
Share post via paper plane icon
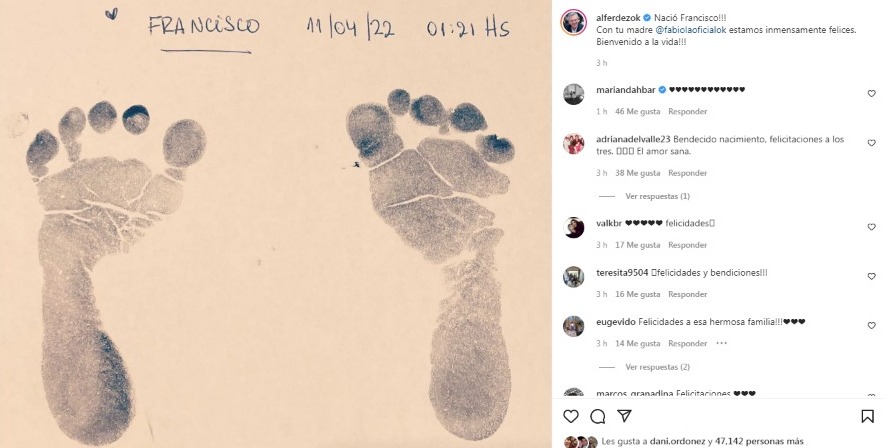pyautogui.click(x=624, y=415)
